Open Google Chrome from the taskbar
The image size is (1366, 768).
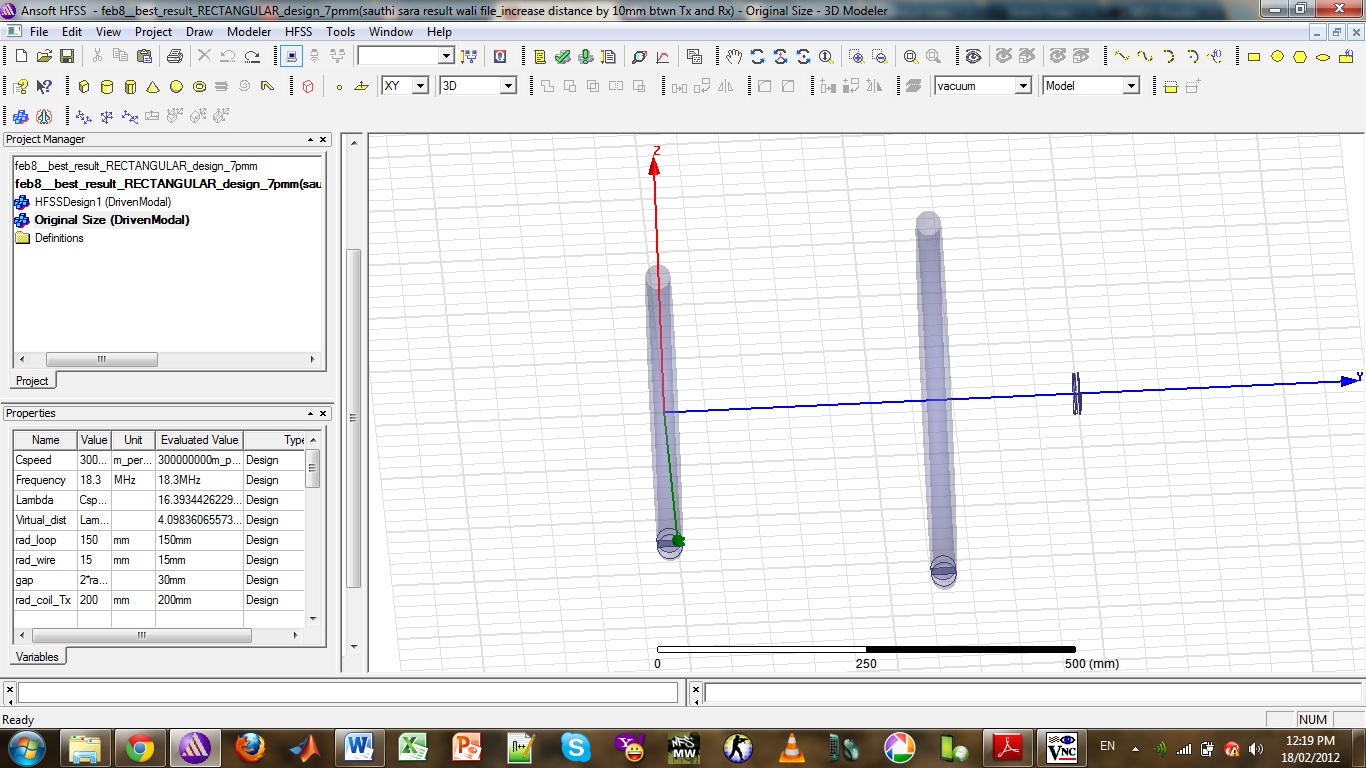(x=139, y=748)
